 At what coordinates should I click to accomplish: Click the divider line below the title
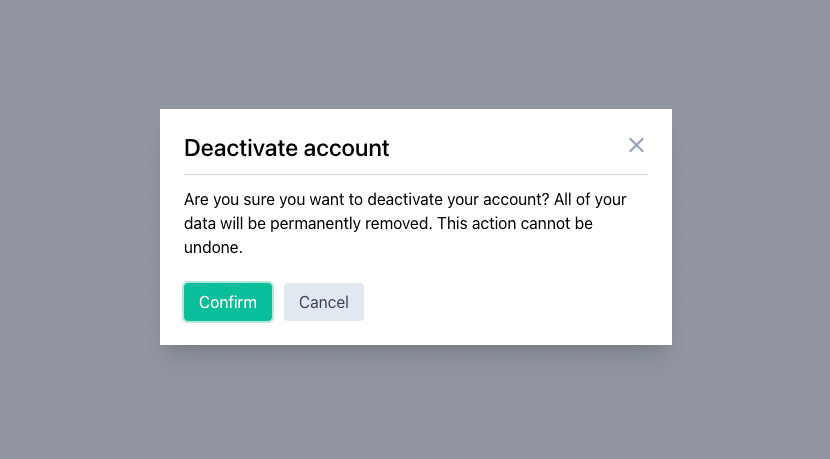pos(416,174)
